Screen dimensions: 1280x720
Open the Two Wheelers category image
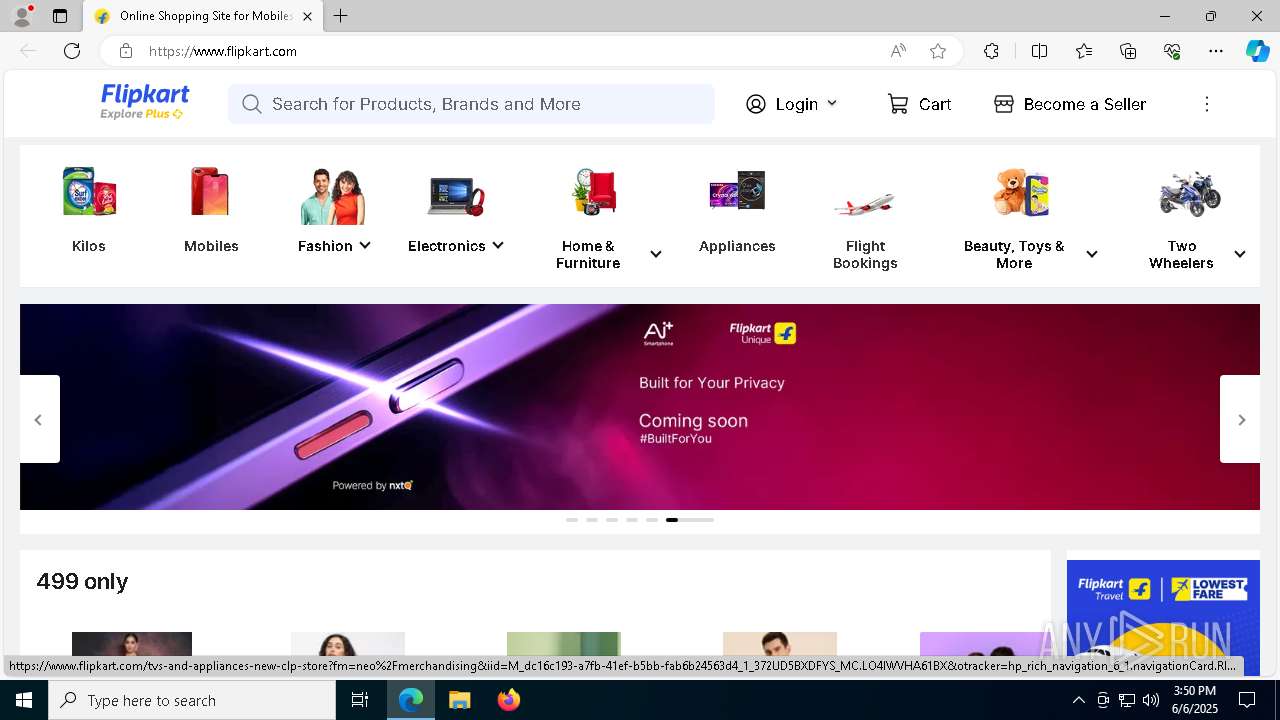[x=1190, y=193]
